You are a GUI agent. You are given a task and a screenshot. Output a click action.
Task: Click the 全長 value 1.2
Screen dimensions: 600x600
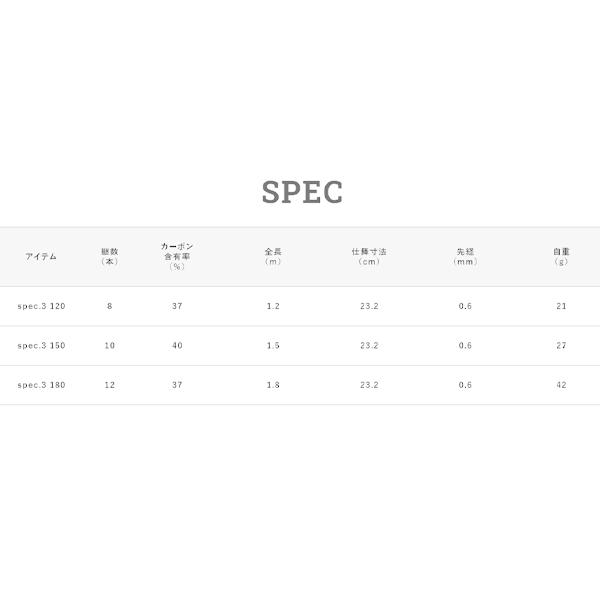(273, 306)
